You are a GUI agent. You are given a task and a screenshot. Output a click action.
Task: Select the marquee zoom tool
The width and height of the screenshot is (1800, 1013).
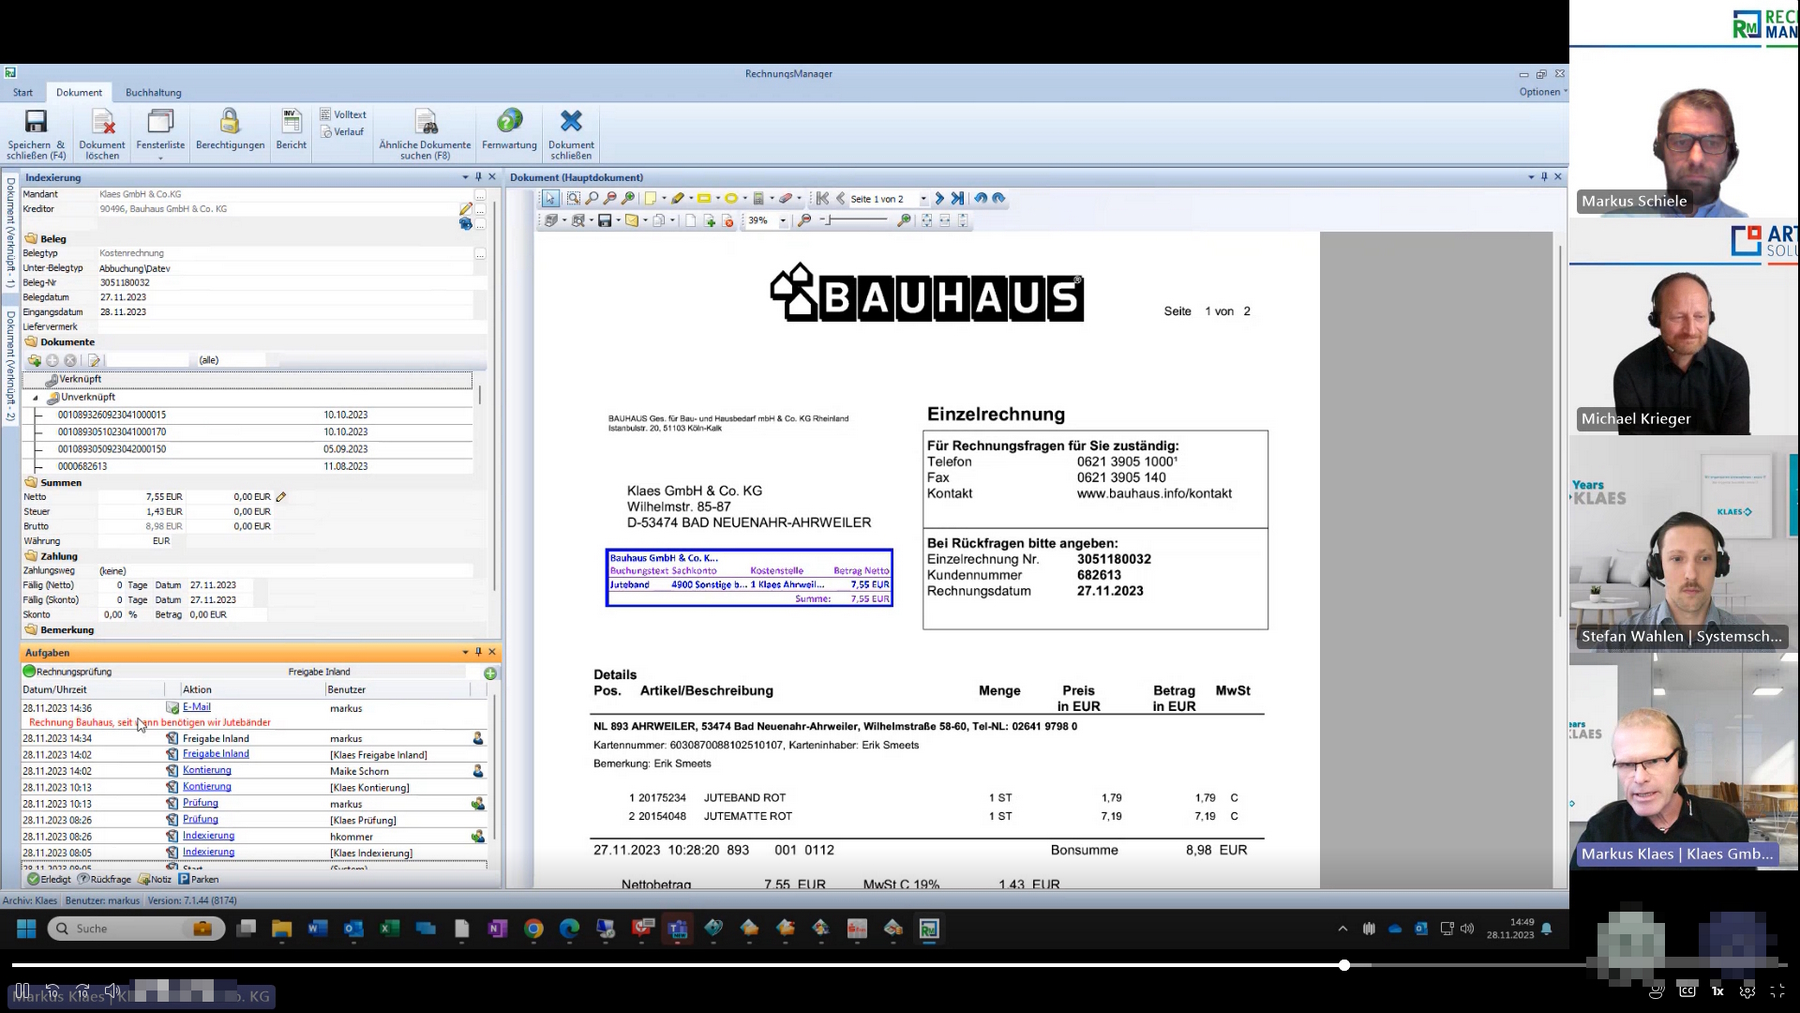[x=574, y=199]
